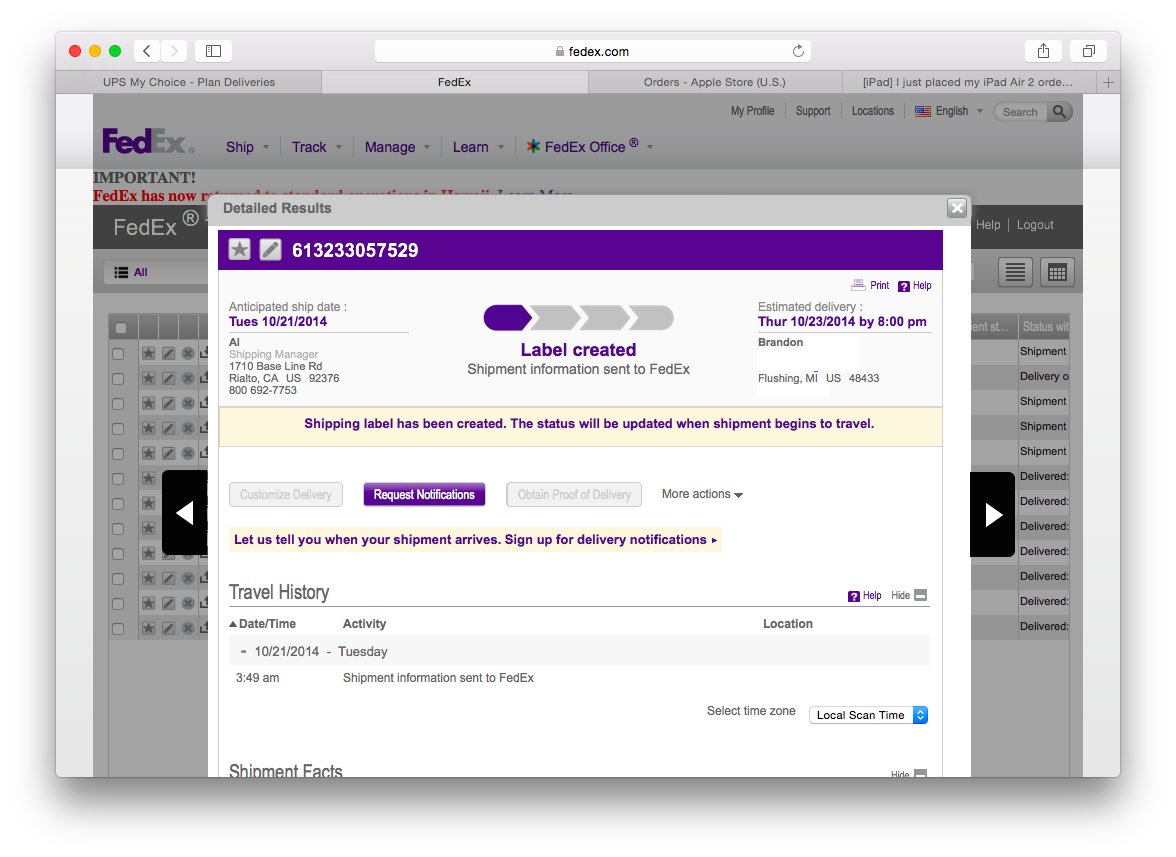Screen dimensions: 1176x857
Task: Go to previous shipment with left arrow
Action: (x=184, y=513)
